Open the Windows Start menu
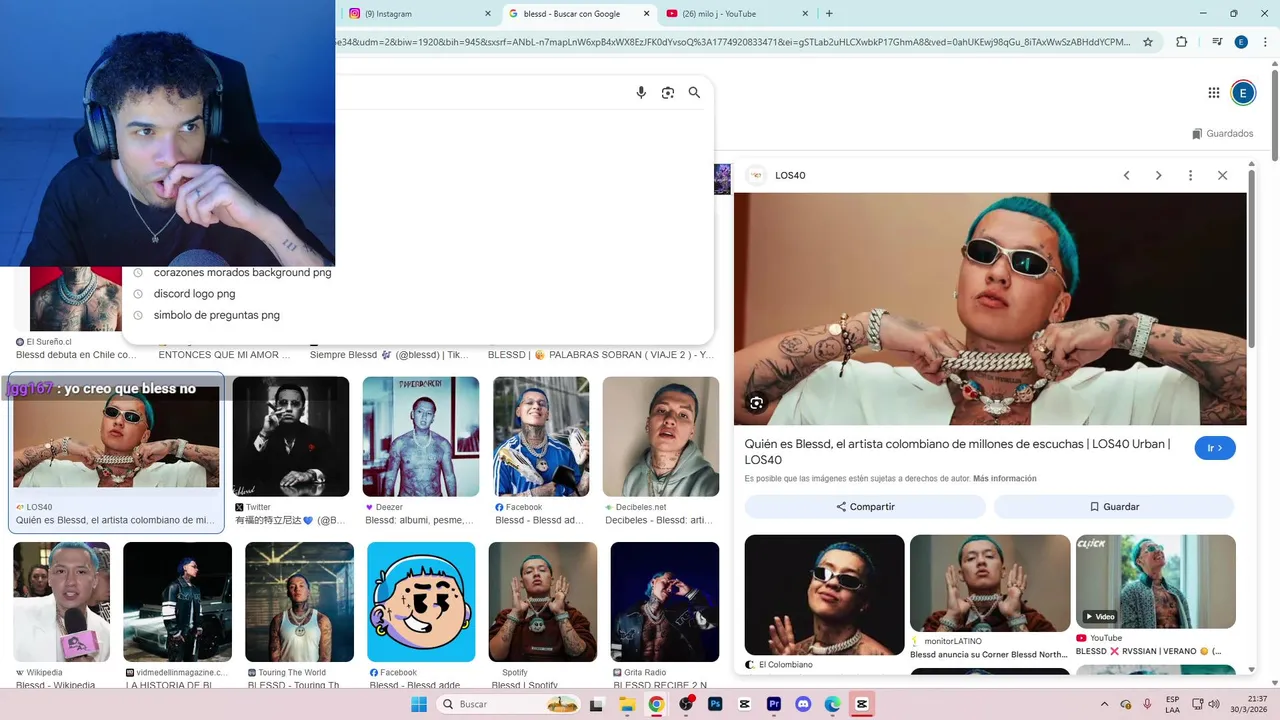 [419, 704]
